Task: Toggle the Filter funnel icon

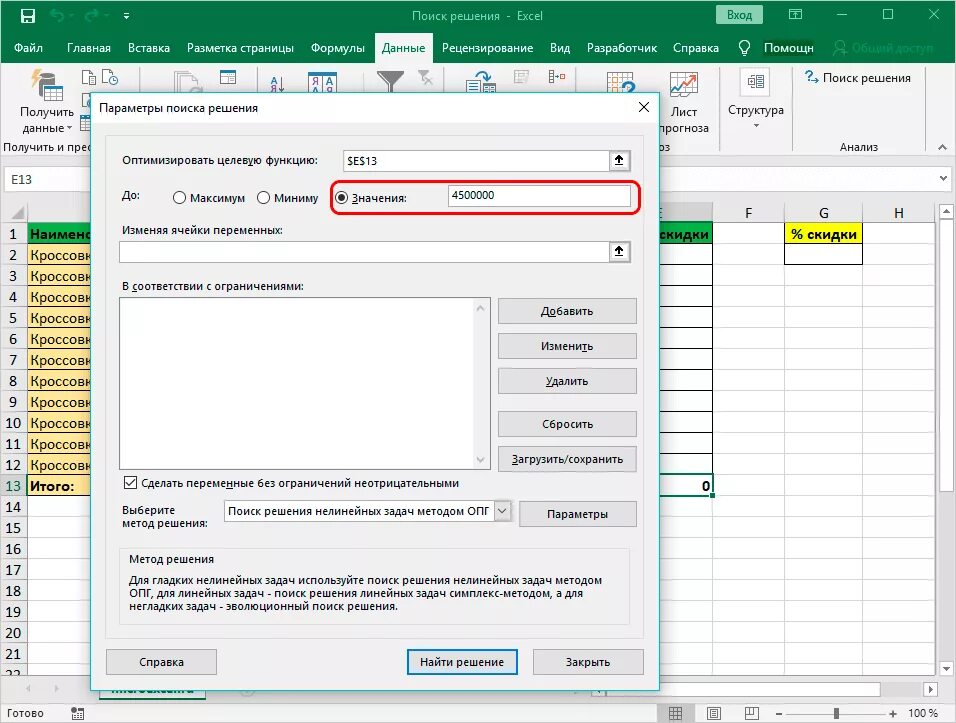Action: [x=390, y=81]
